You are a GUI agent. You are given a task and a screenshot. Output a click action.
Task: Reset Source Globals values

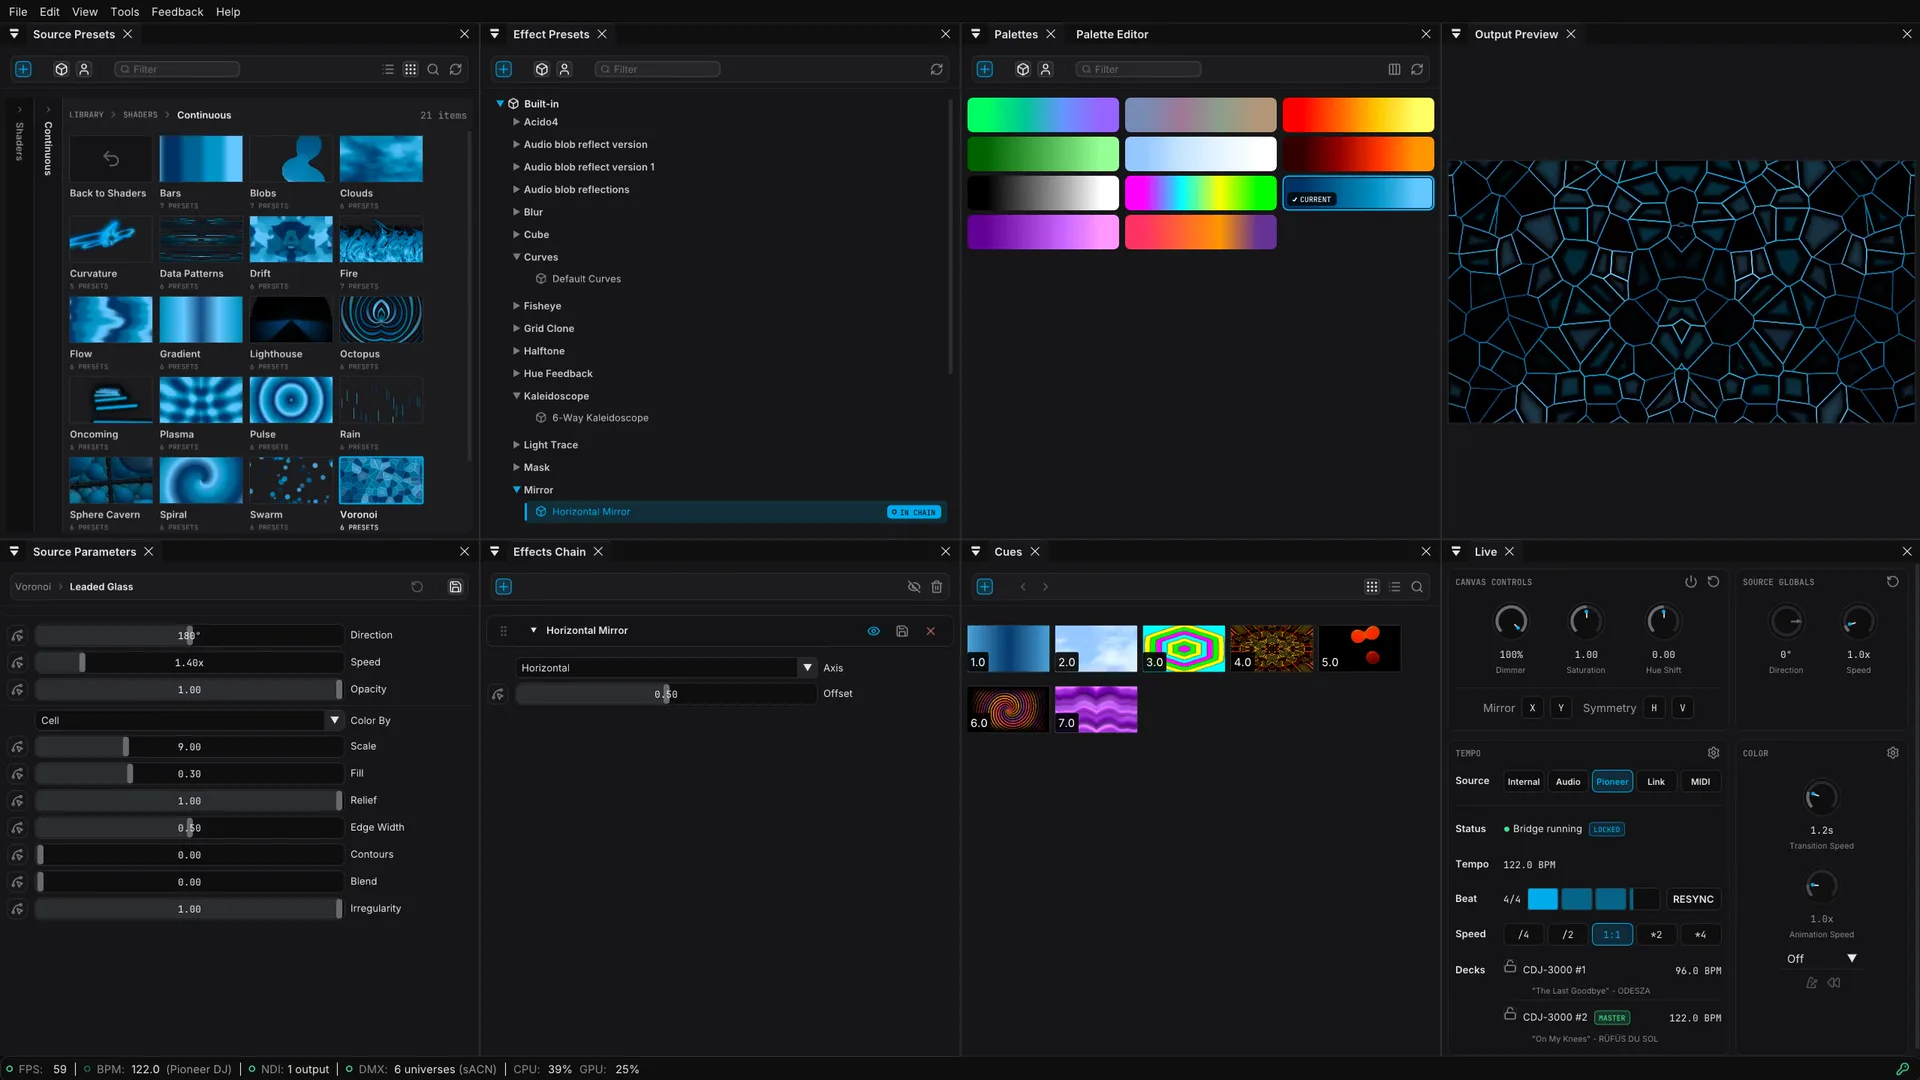(1893, 582)
